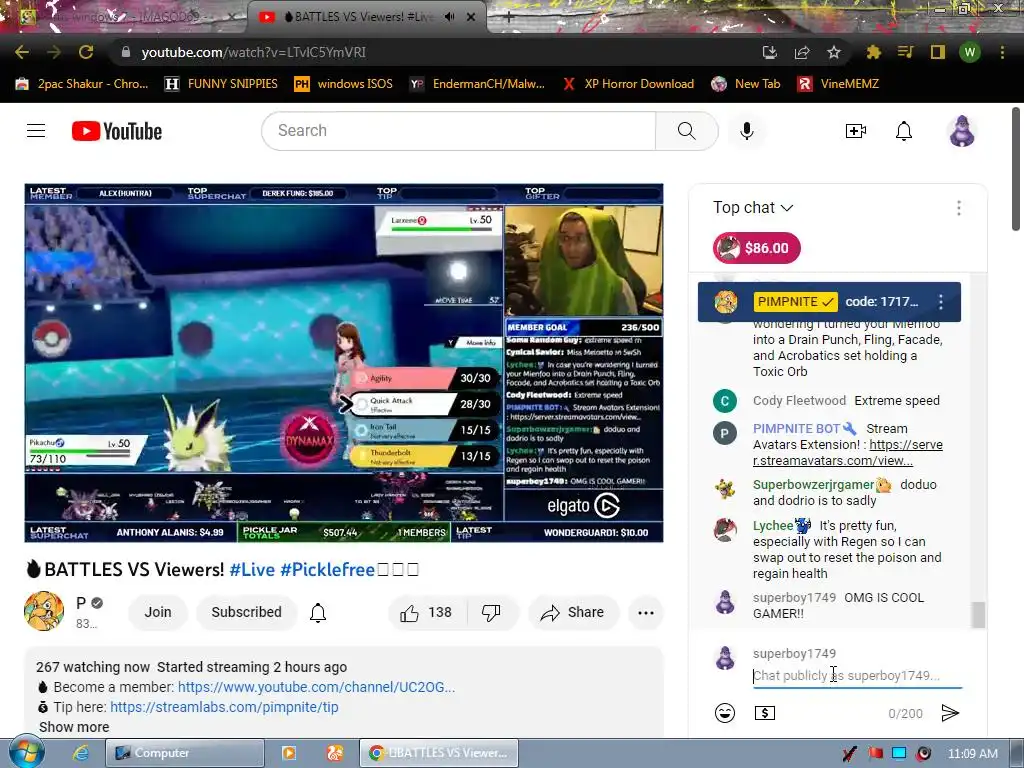
Task: Click the #Picklefree hashtag
Action: click(327, 569)
